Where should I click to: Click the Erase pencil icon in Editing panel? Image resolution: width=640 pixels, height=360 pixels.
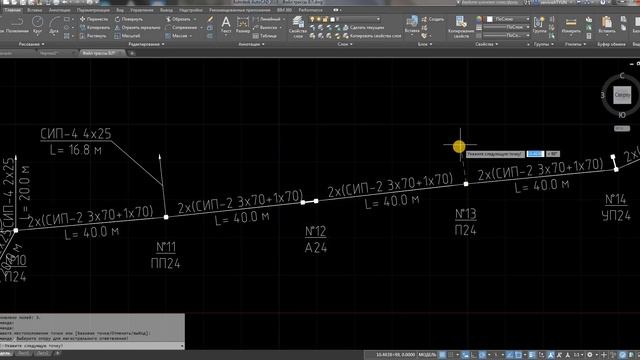point(210,19)
